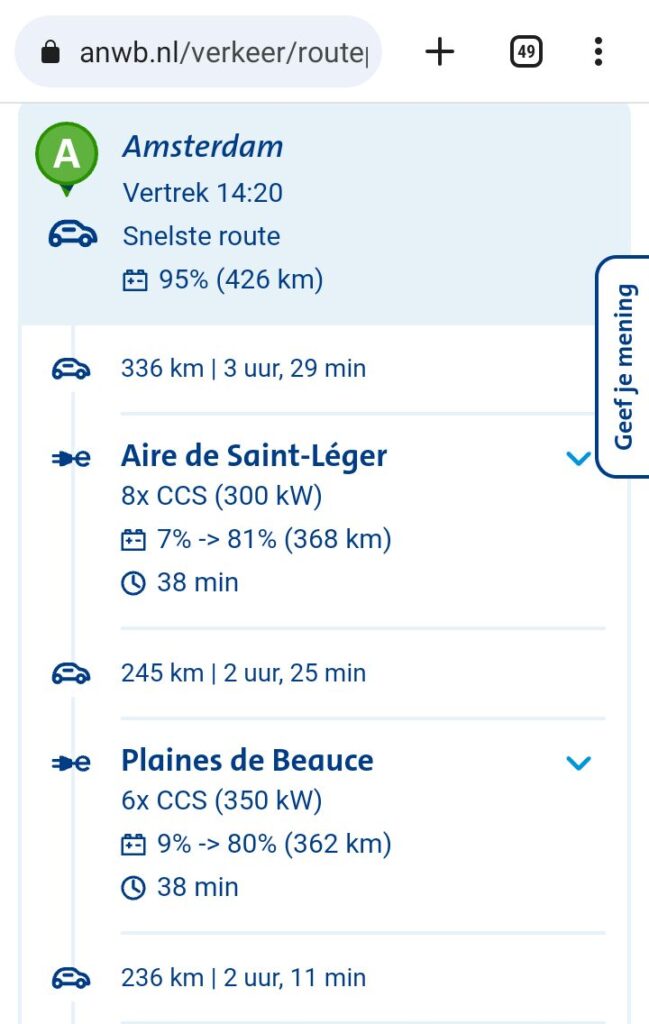649x1024 pixels.
Task: Expand Plaines de Beauce charging details
Action: click(578, 764)
